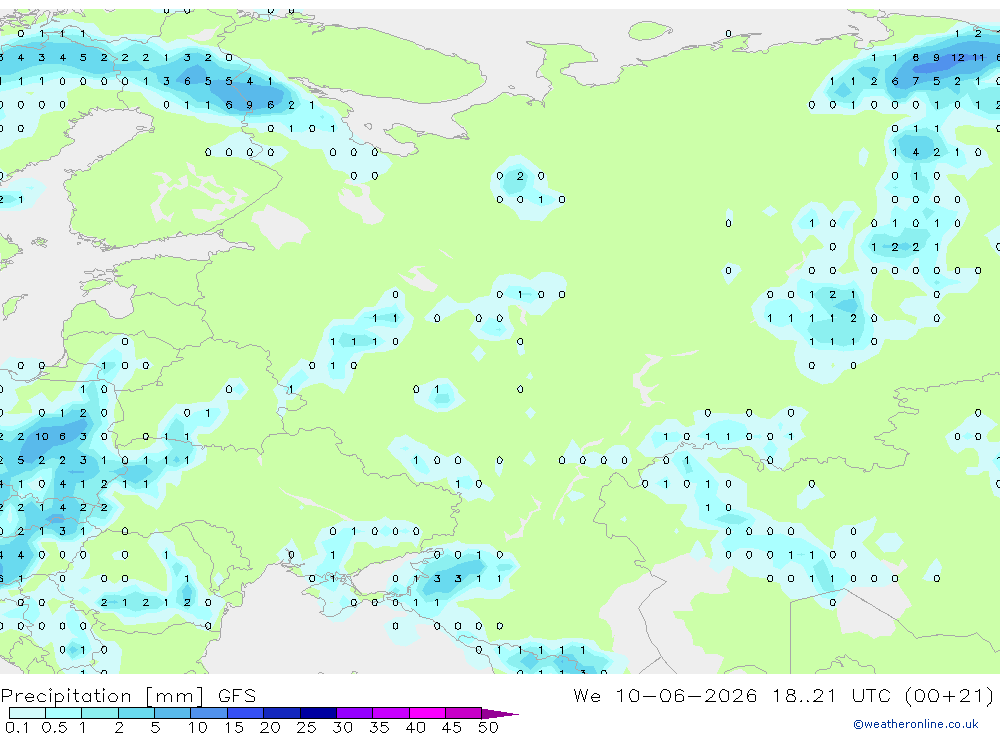Image resolution: width=1000 pixels, height=733 pixels.
Task: Click the legend arrow tip beyond 50
Action: click(x=501, y=714)
